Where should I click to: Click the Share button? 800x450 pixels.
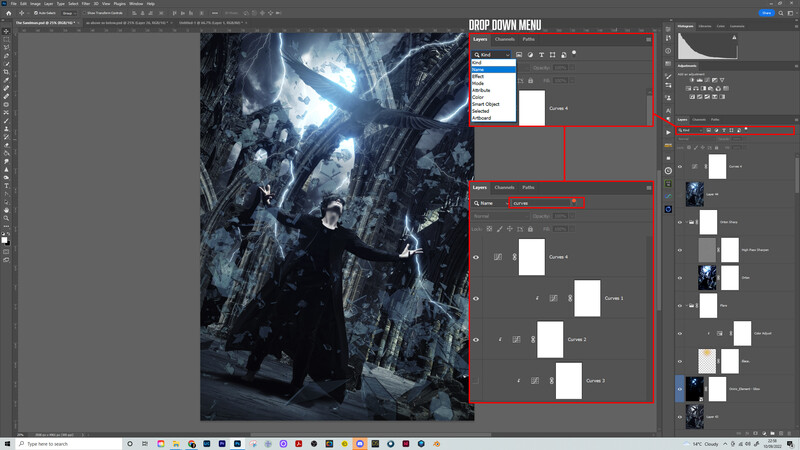coord(766,13)
